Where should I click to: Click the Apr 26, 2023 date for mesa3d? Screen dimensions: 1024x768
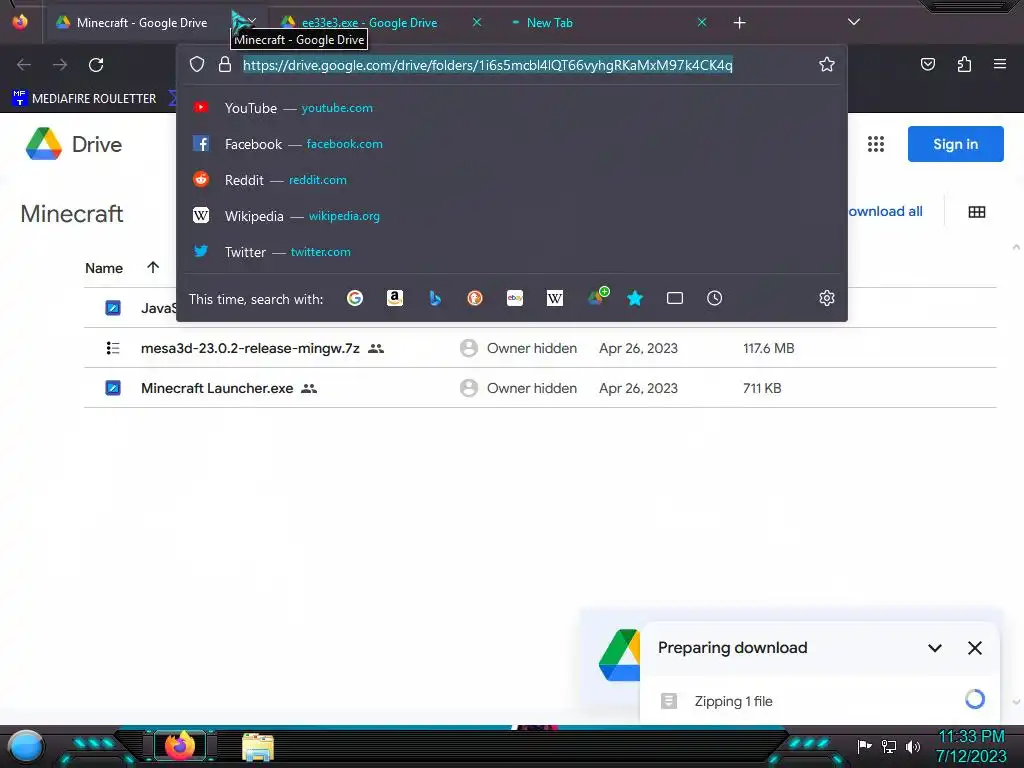[638, 348]
